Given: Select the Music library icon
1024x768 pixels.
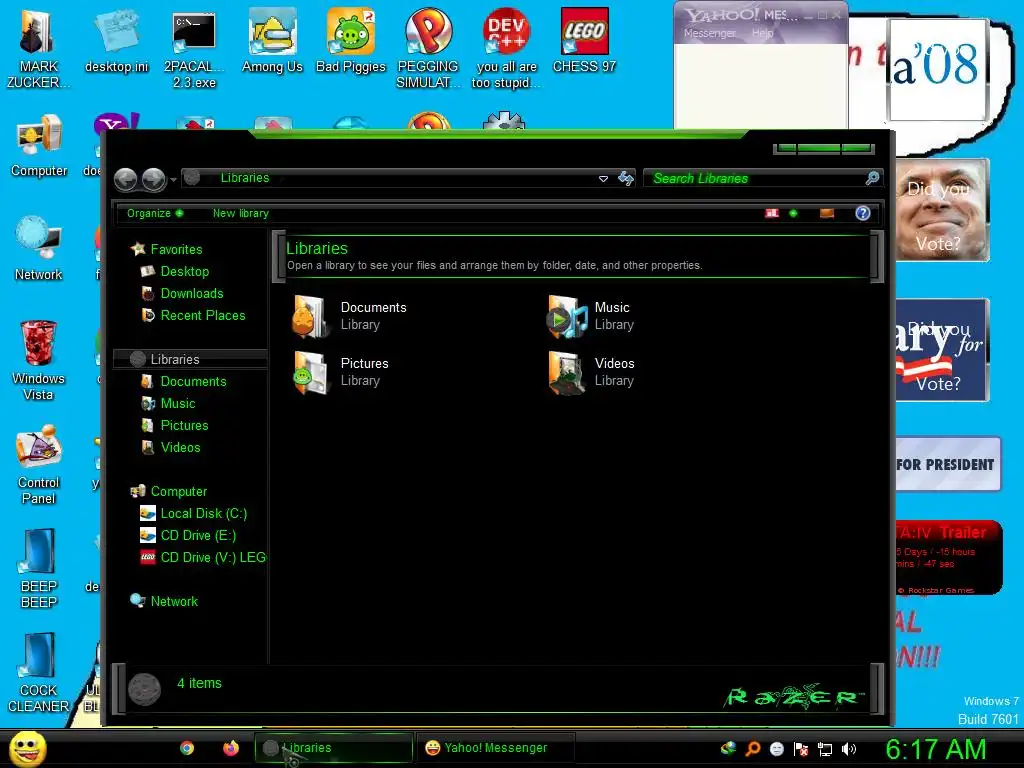Looking at the screenshot, I should pos(567,317).
